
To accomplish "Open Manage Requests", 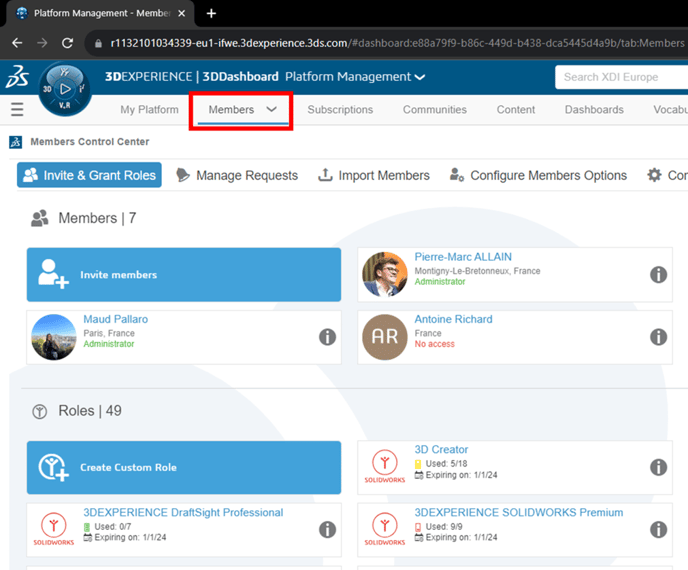I will tap(237, 175).
